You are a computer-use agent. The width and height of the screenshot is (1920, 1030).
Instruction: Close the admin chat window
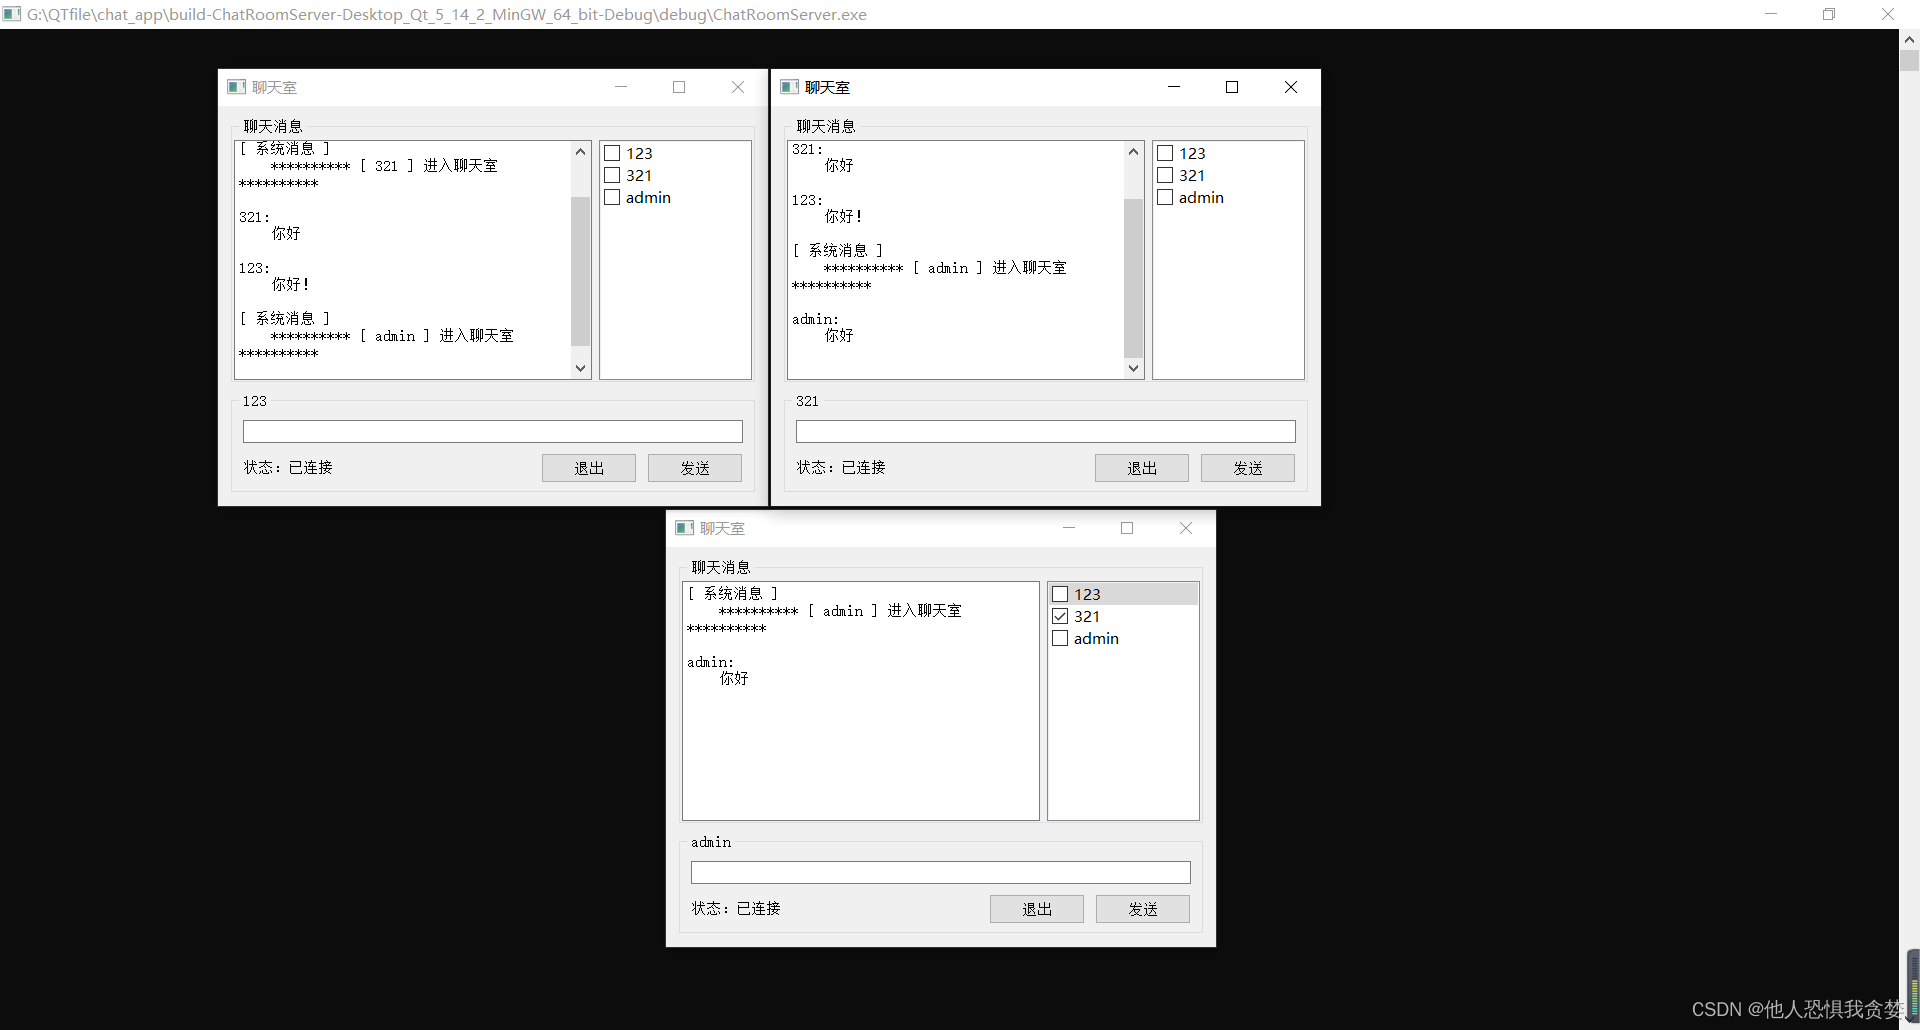[1186, 528]
